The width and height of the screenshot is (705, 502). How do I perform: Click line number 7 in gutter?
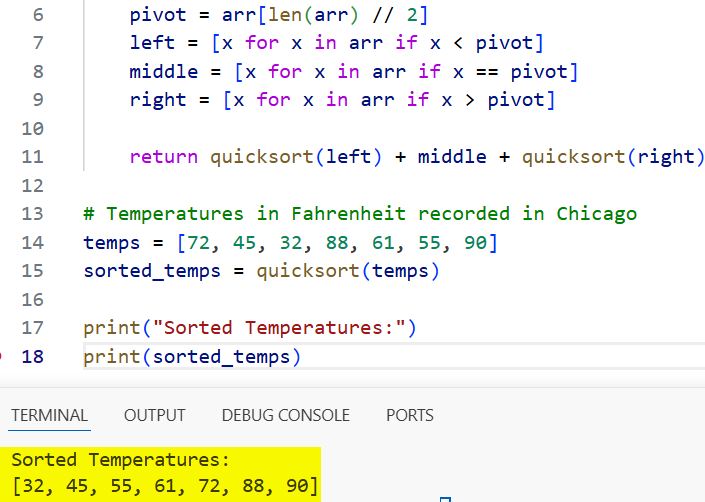[38, 43]
